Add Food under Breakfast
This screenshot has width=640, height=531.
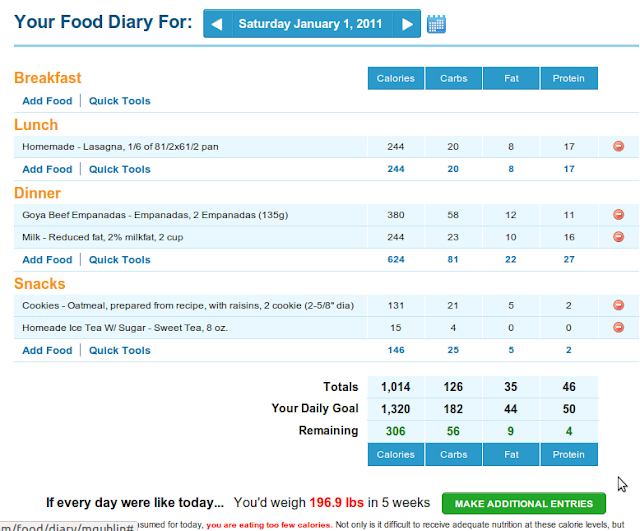tap(47, 101)
